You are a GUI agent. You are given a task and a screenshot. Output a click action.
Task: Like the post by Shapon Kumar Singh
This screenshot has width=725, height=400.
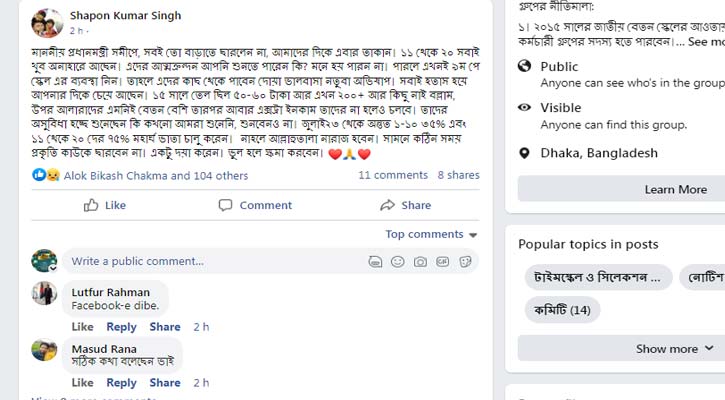click(105, 205)
